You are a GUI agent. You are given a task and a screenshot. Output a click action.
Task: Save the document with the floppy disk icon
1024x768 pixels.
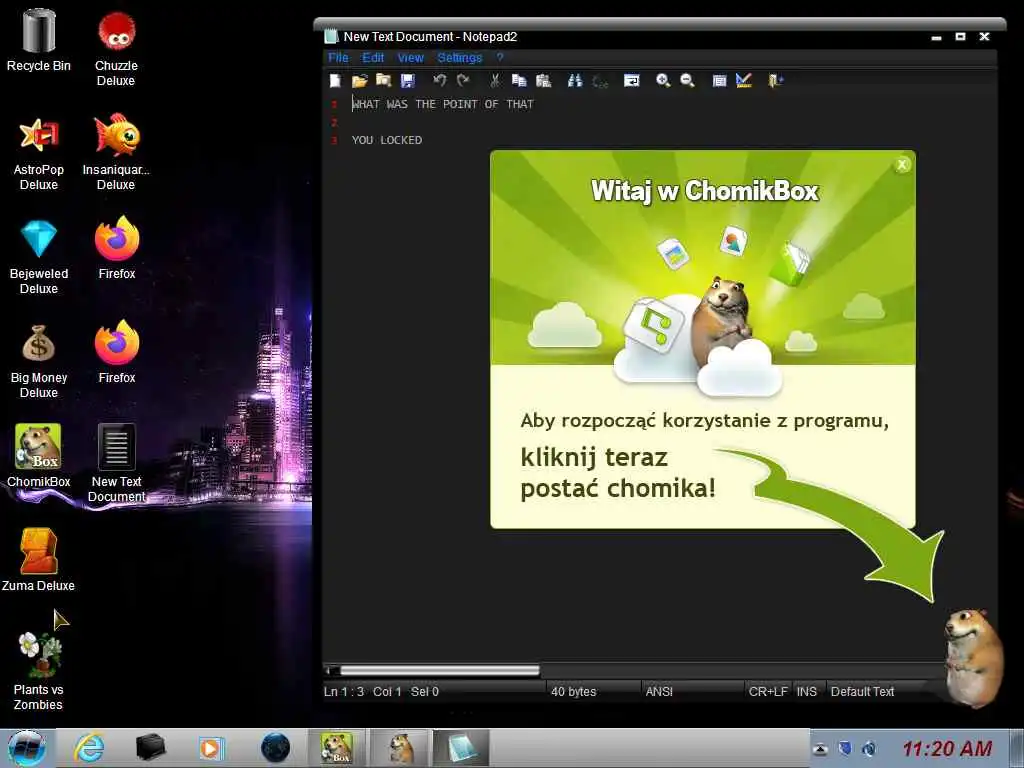coord(408,80)
